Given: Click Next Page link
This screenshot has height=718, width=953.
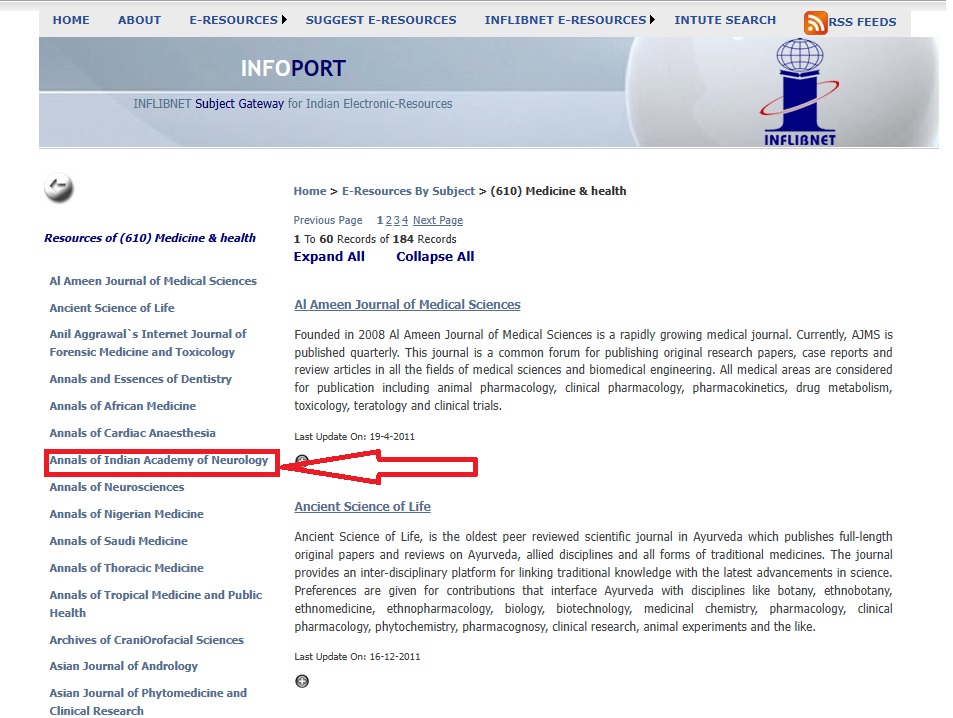Looking at the screenshot, I should click(x=438, y=220).
